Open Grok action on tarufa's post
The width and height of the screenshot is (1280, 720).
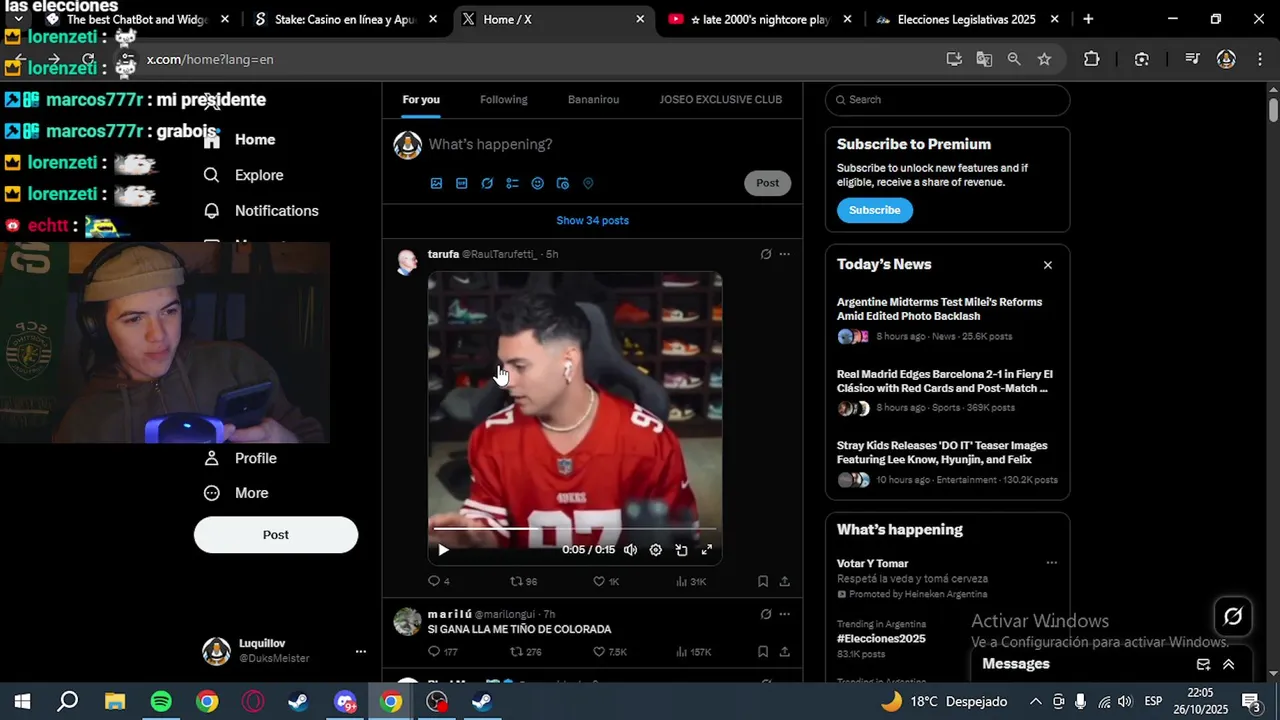tap(766, 254)
